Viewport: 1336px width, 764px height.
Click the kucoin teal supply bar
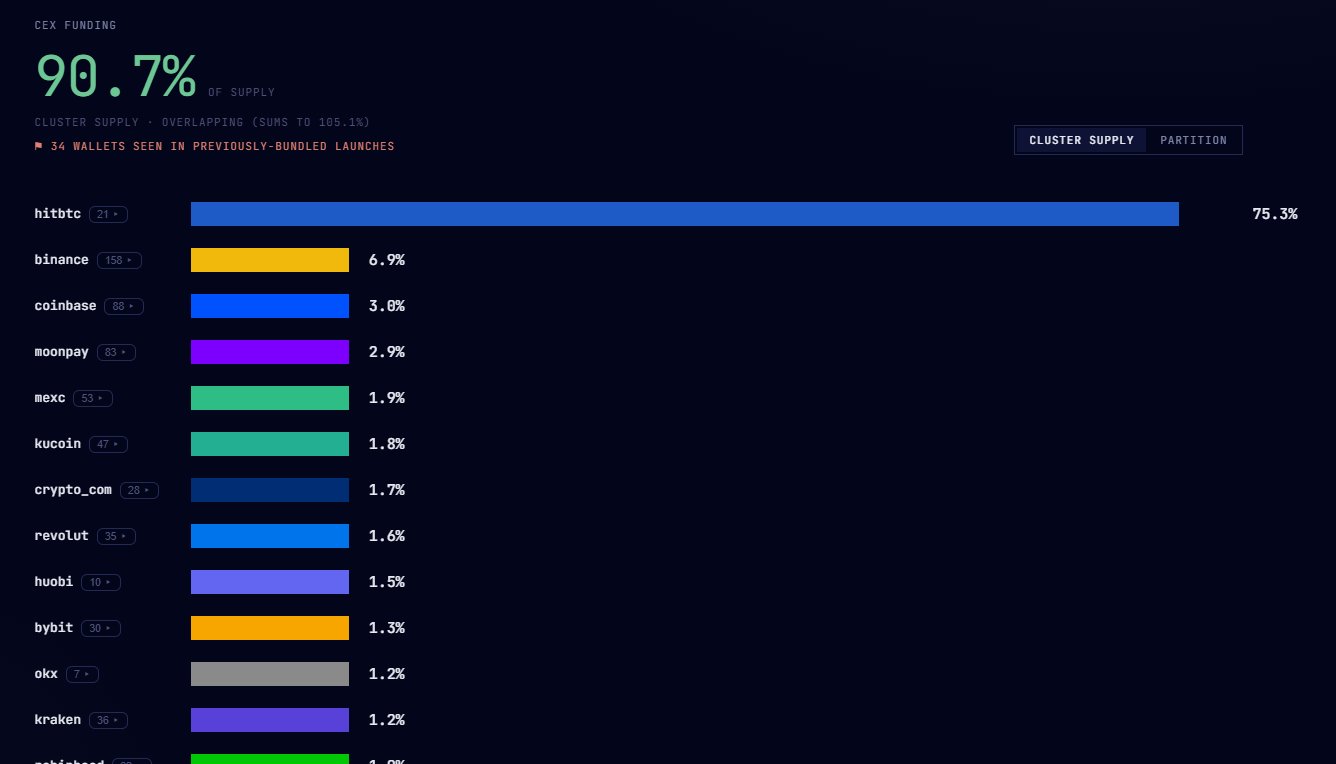coord(270,444)
